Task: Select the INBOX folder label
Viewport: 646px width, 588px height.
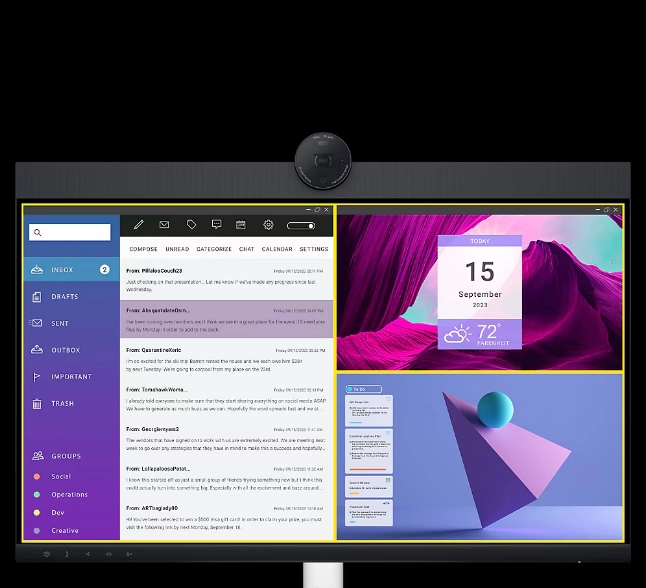Action: [62, 270]
